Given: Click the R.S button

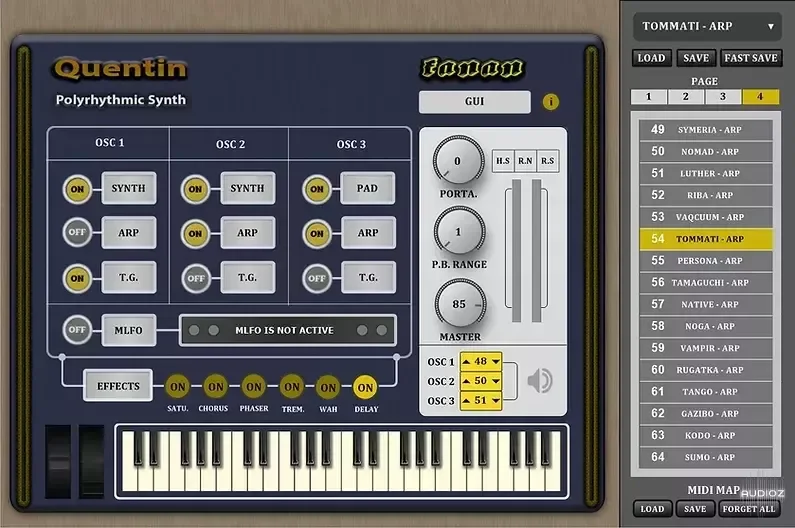Looking at the screenshot, I should 548,161.
